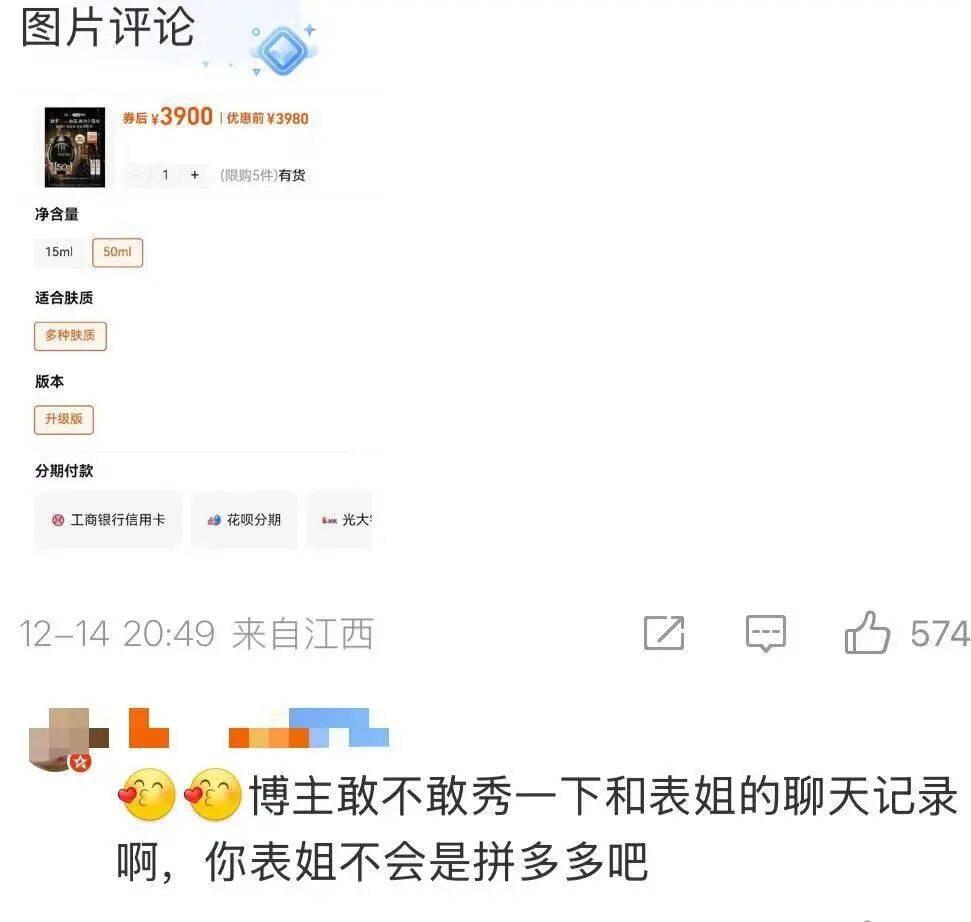Tap the share/forward icon
Image resolution: width=971 pixels, height=922 pixels.
point(664,633)
